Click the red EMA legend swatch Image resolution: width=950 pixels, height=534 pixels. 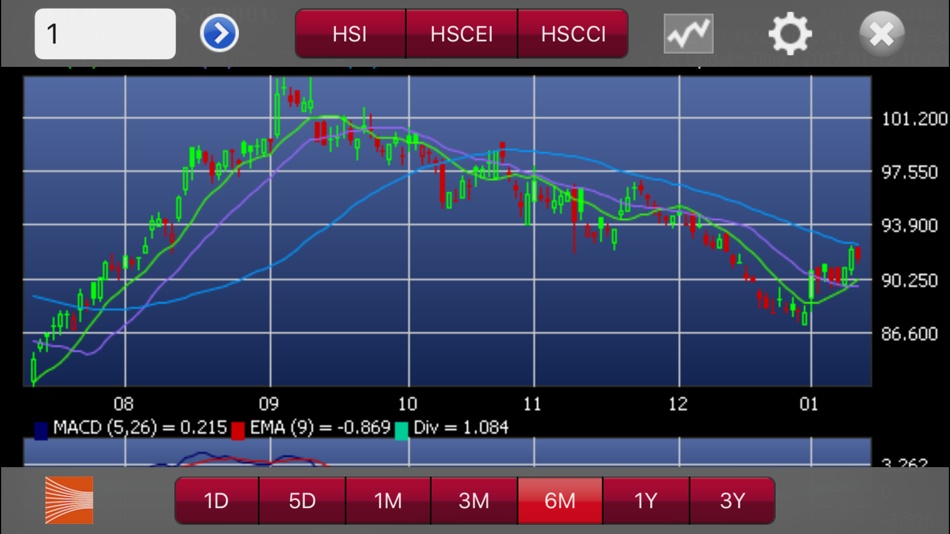238,431
